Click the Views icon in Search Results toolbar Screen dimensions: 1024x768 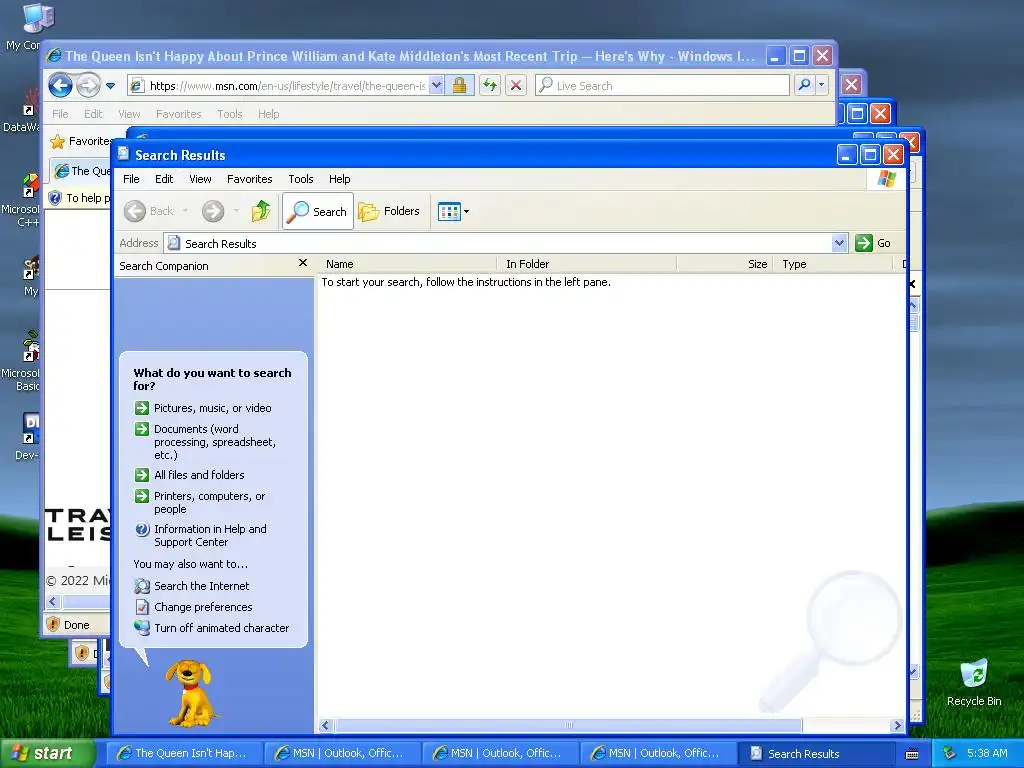[449, 212]
